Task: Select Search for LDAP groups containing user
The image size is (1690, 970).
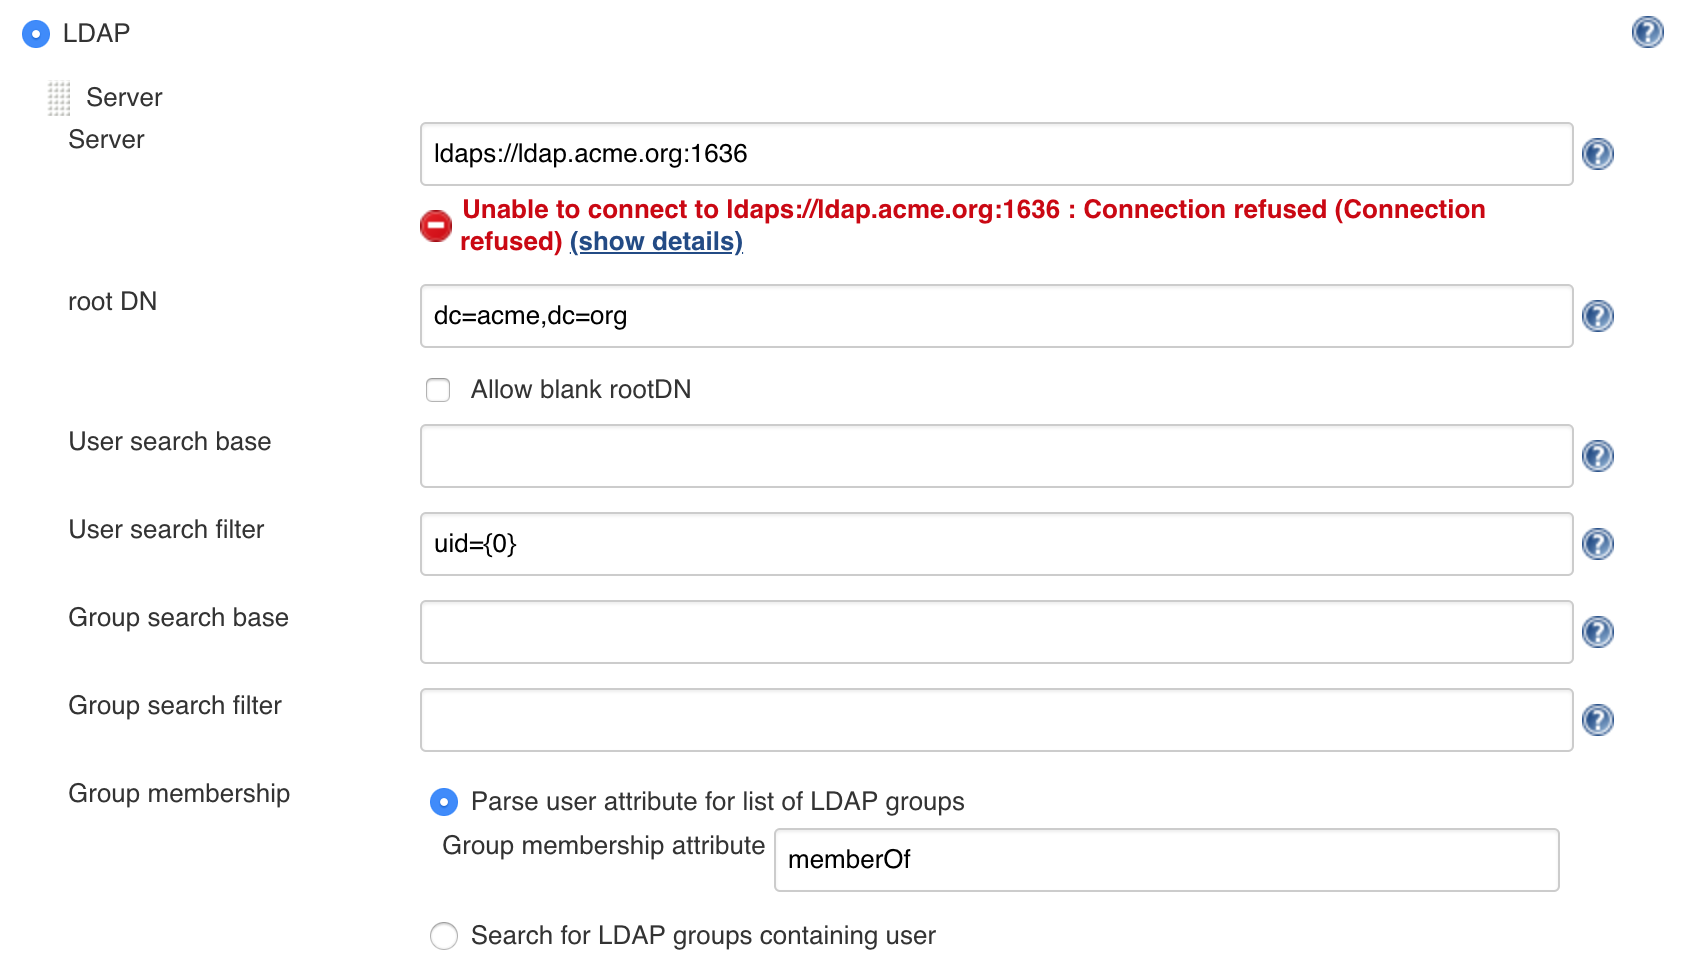Action: [x=443, y=936]
